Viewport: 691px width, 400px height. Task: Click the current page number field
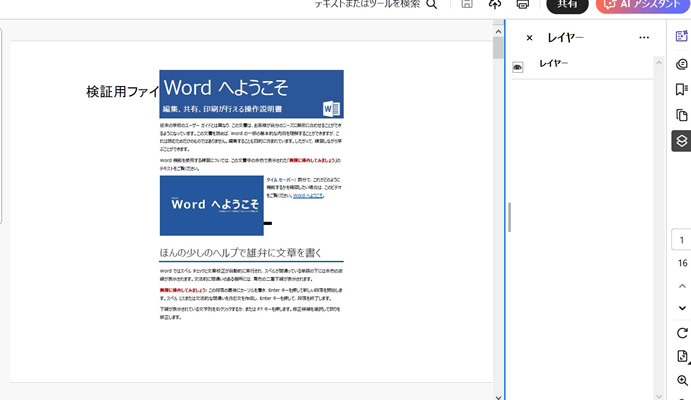tap(681, 240)
